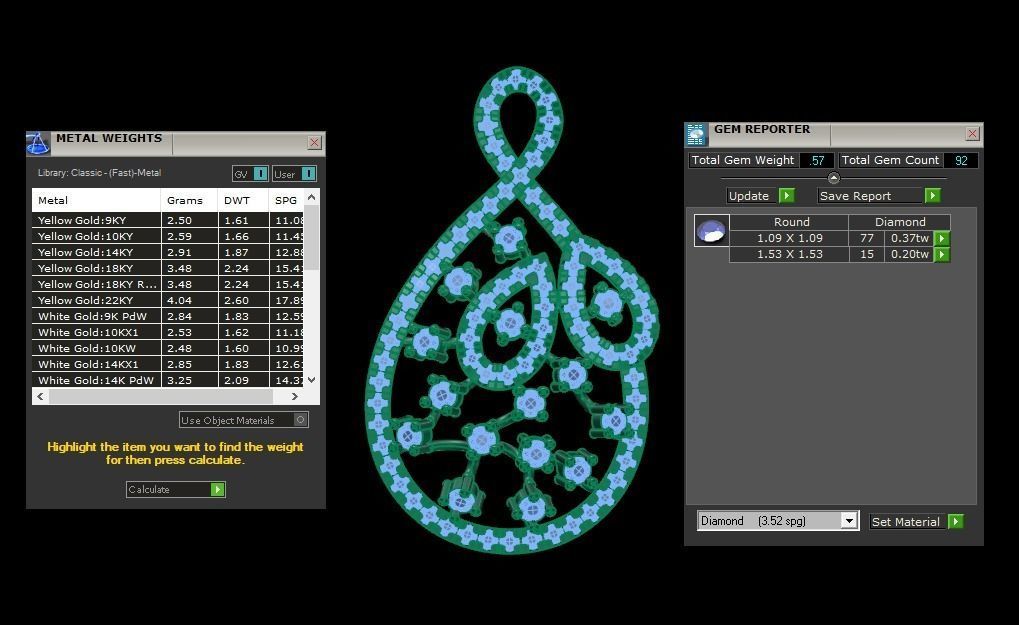Click Save Report button
Image resolution: width=1019 pixels, height=625 pixels.
tap(879, 196)
